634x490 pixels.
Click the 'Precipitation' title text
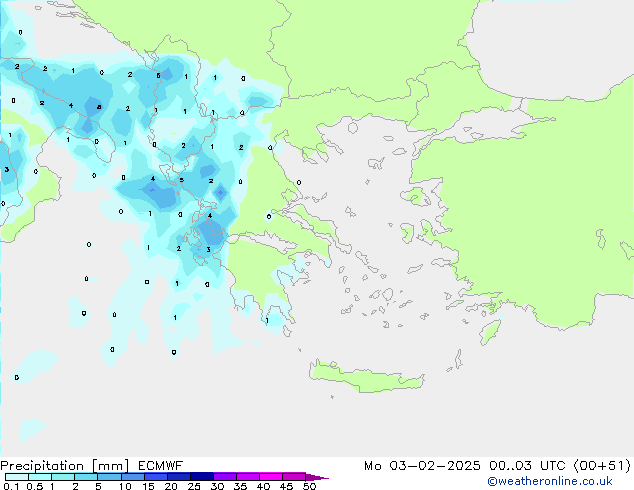tap(42, 466)
